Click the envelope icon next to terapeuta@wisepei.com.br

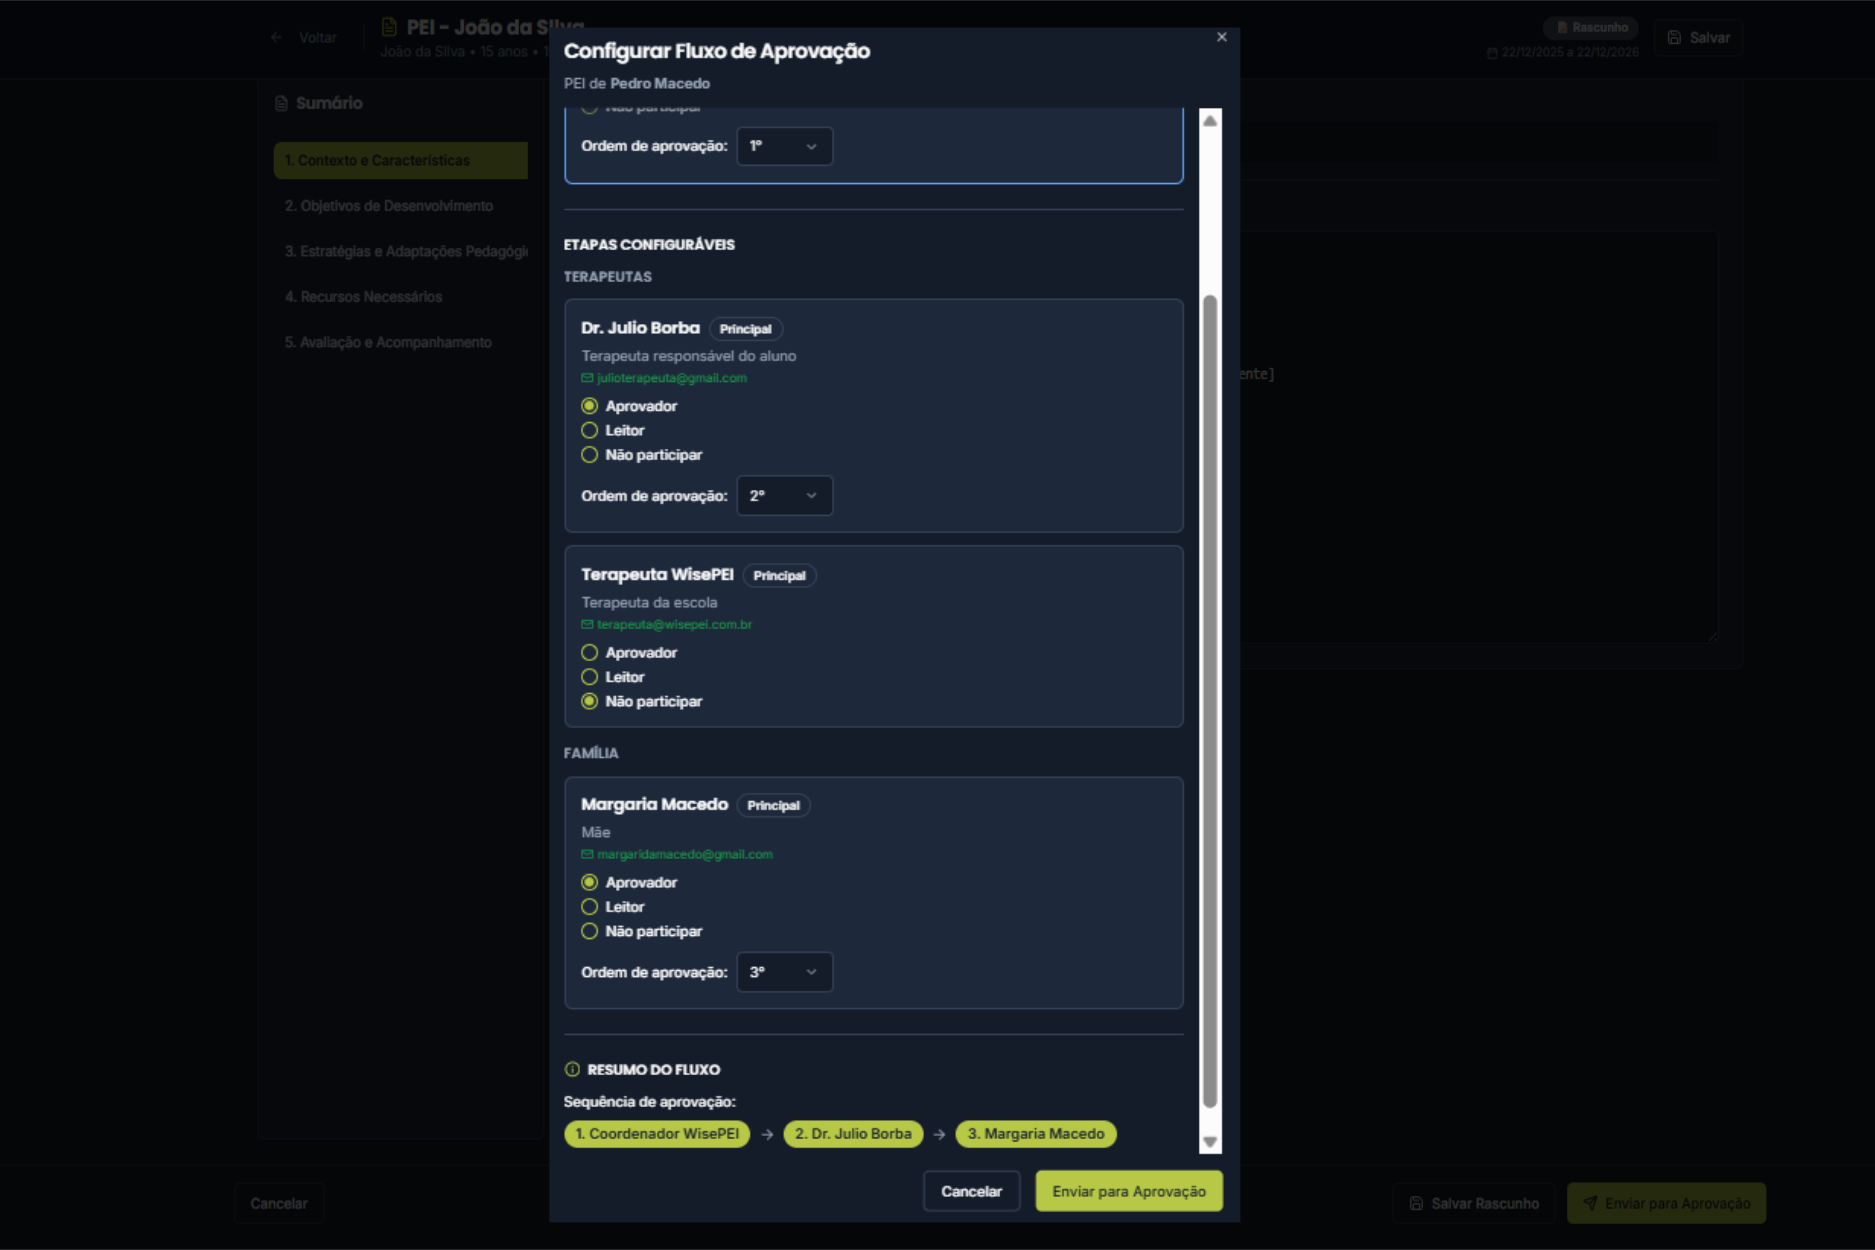click(587, 625)
